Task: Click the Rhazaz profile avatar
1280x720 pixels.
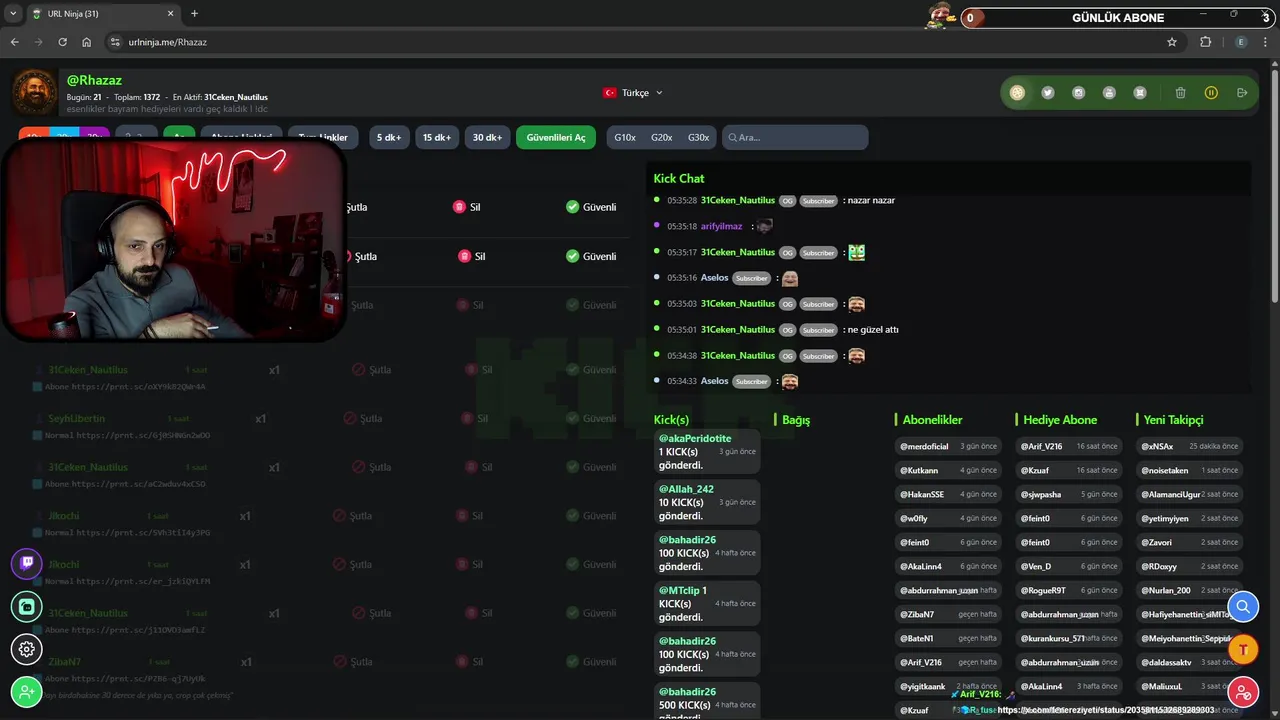Action: tap(34, 93)
